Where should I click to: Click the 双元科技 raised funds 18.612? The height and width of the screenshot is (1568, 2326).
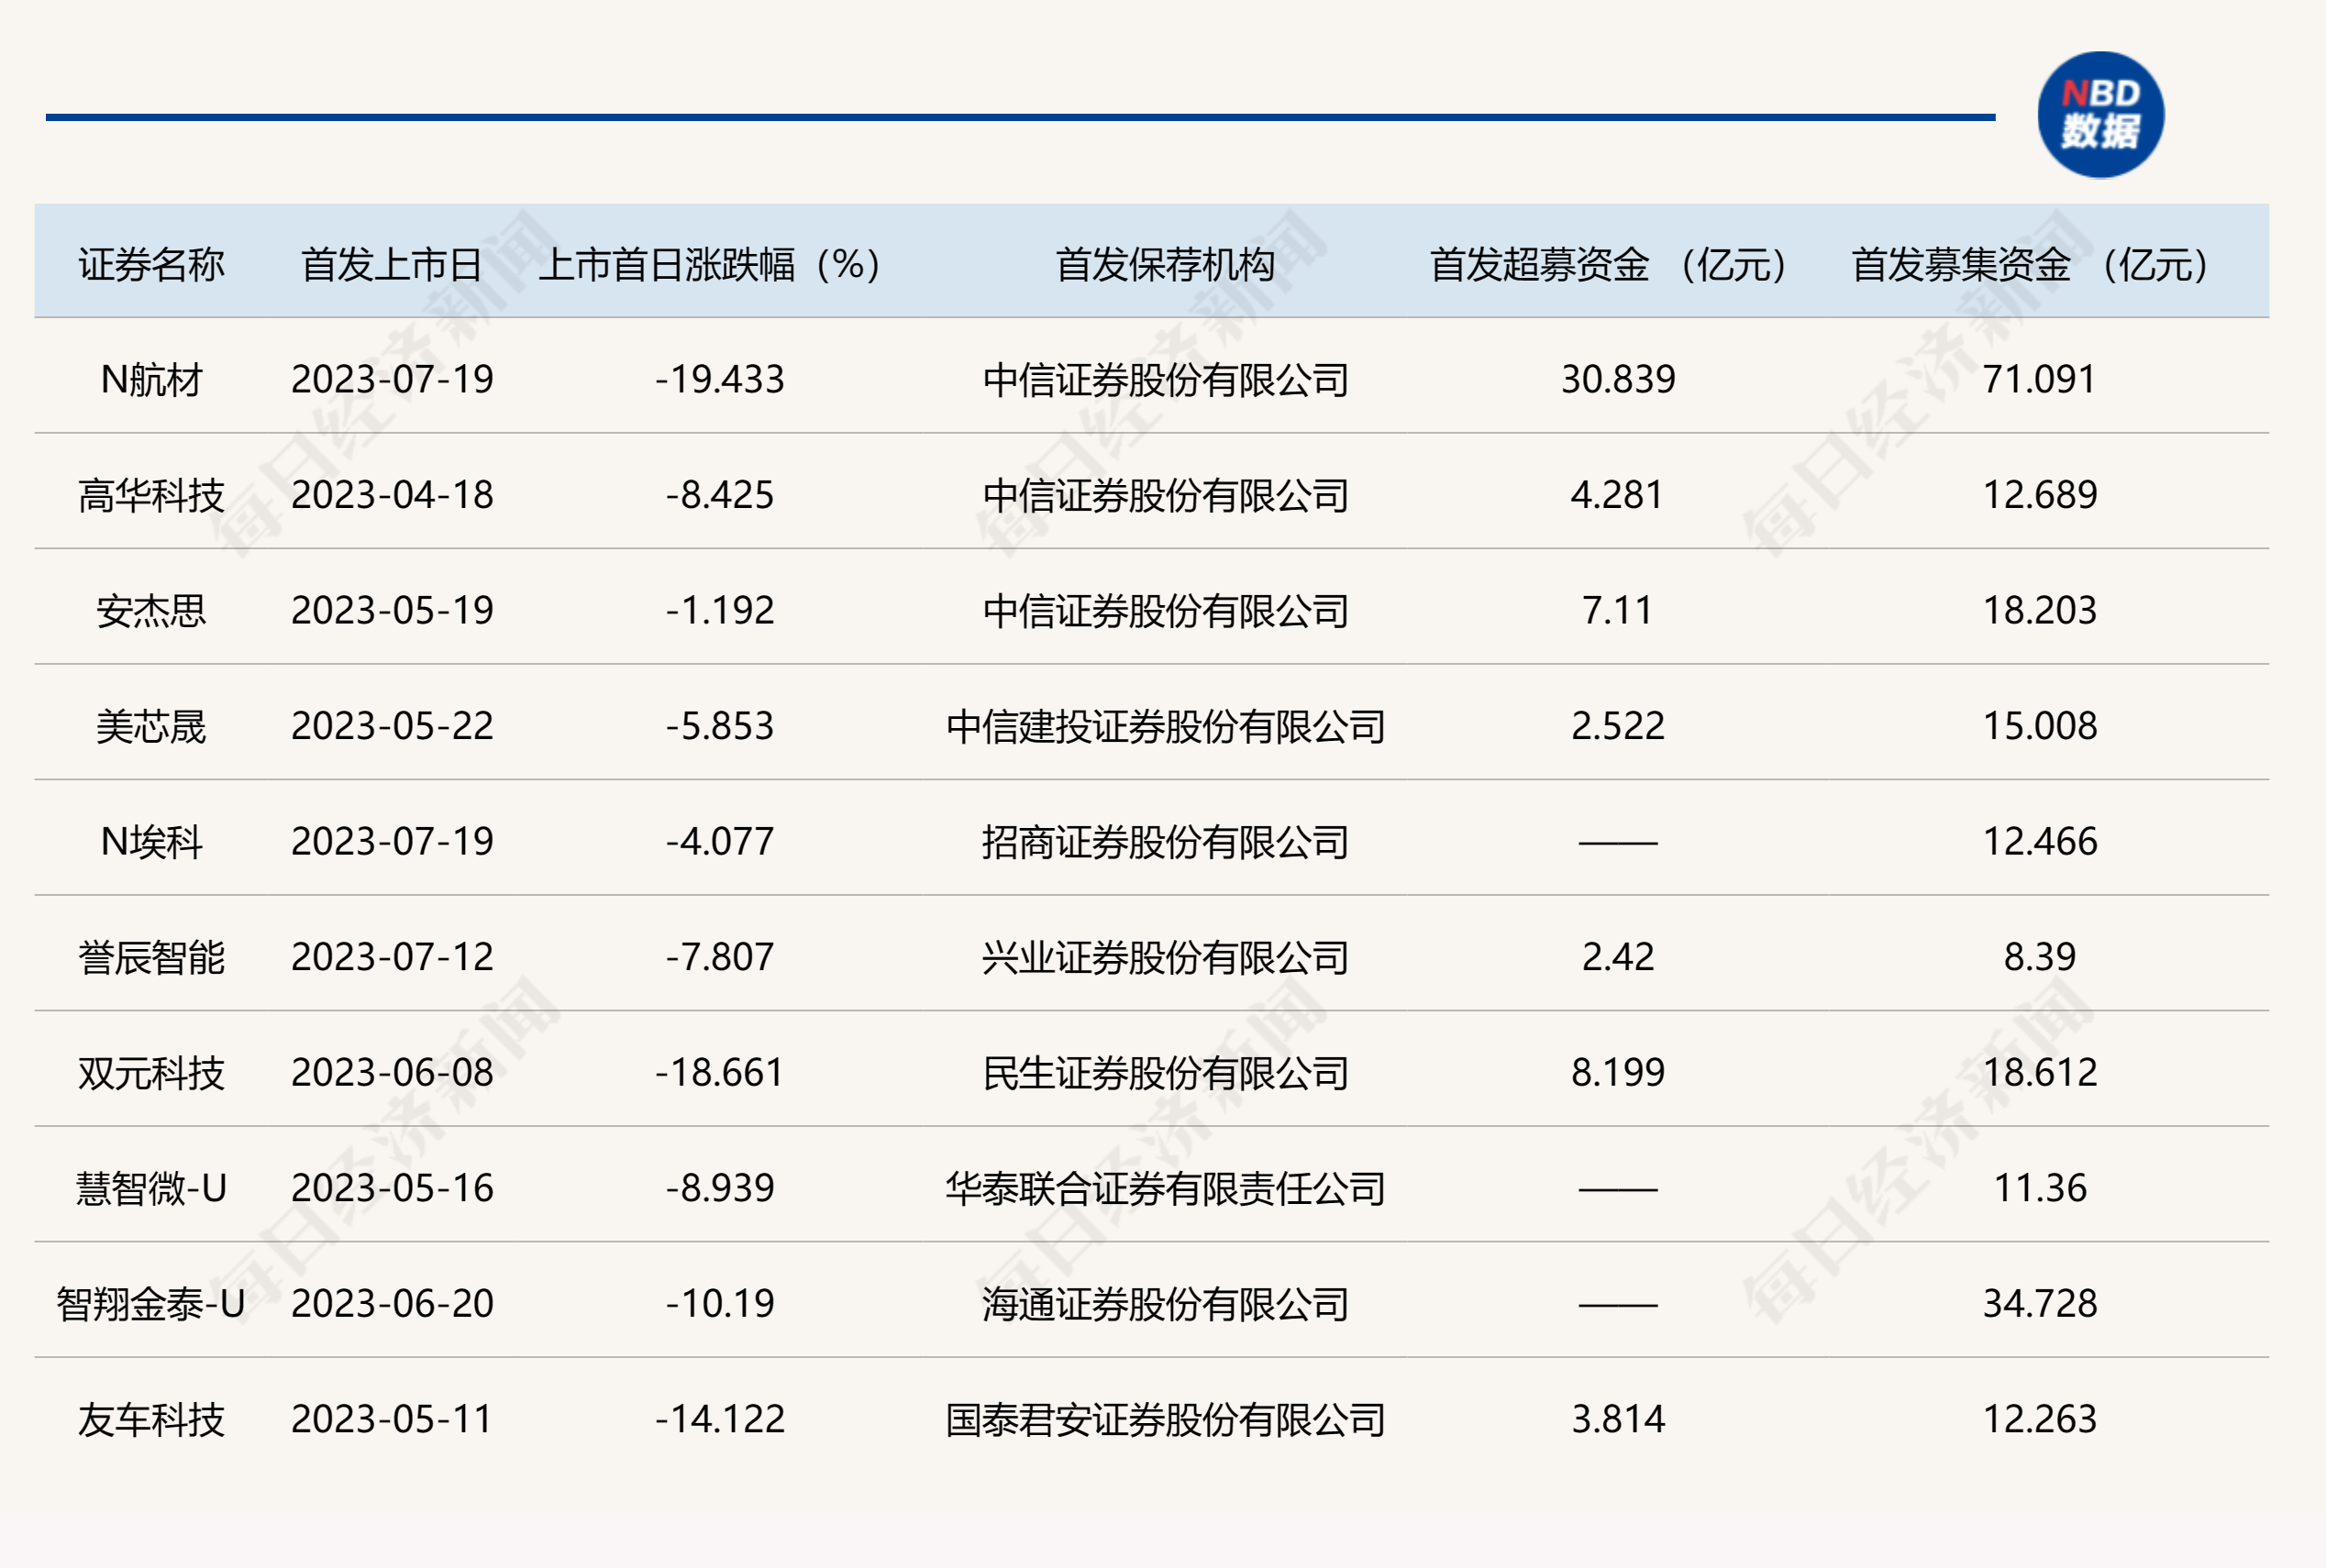pos(2040,1073)
